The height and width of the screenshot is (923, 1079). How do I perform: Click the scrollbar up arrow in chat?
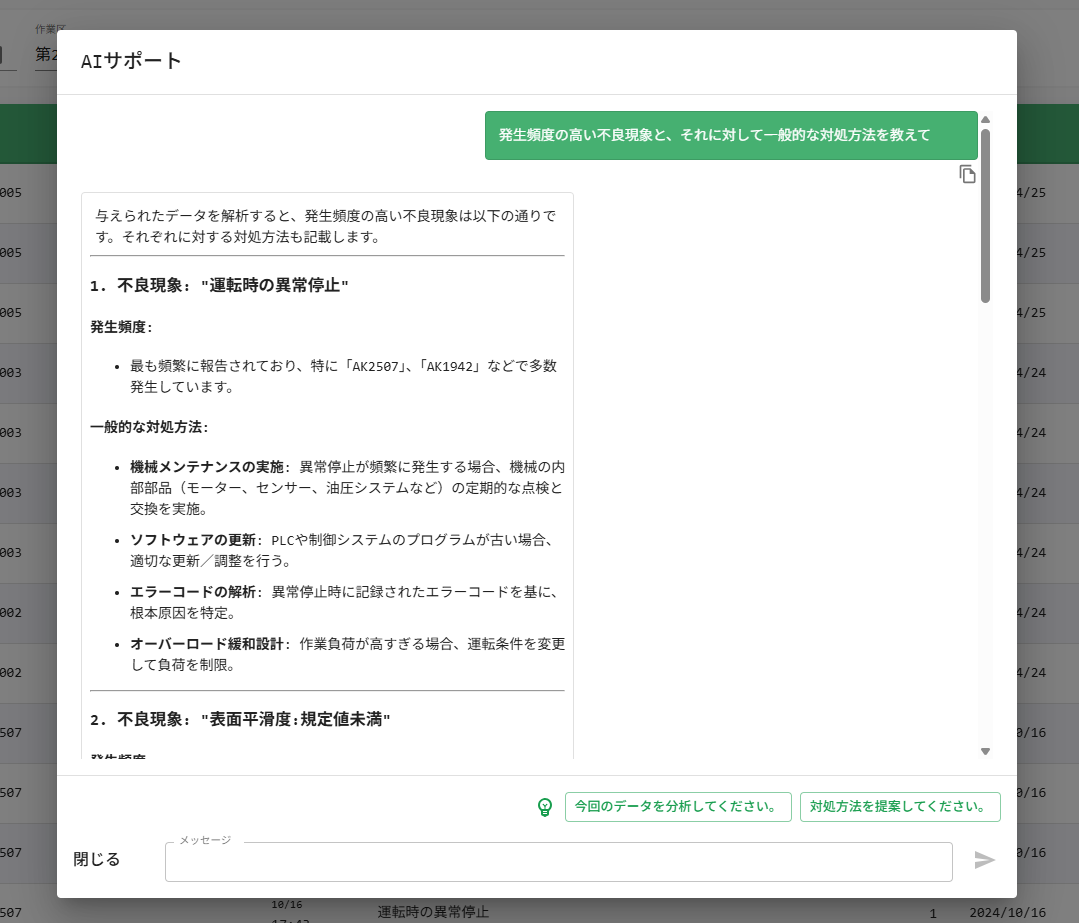(x=985, y=119)
